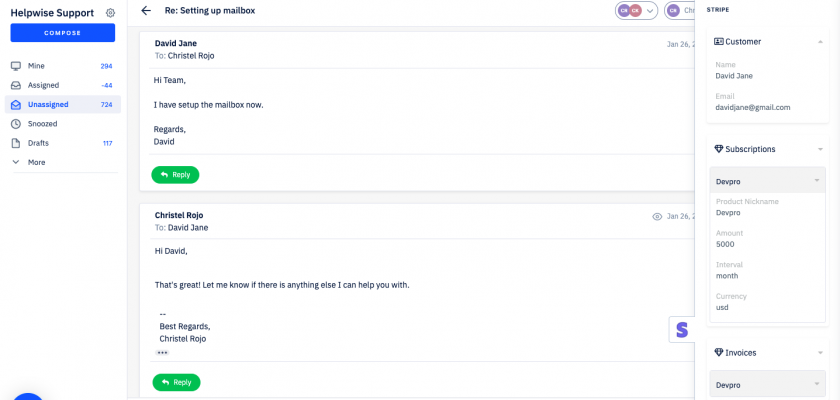The height and width of the screenshot is (400, 840).
Task: Click the Customer card icon
Action: click(718, 41)
